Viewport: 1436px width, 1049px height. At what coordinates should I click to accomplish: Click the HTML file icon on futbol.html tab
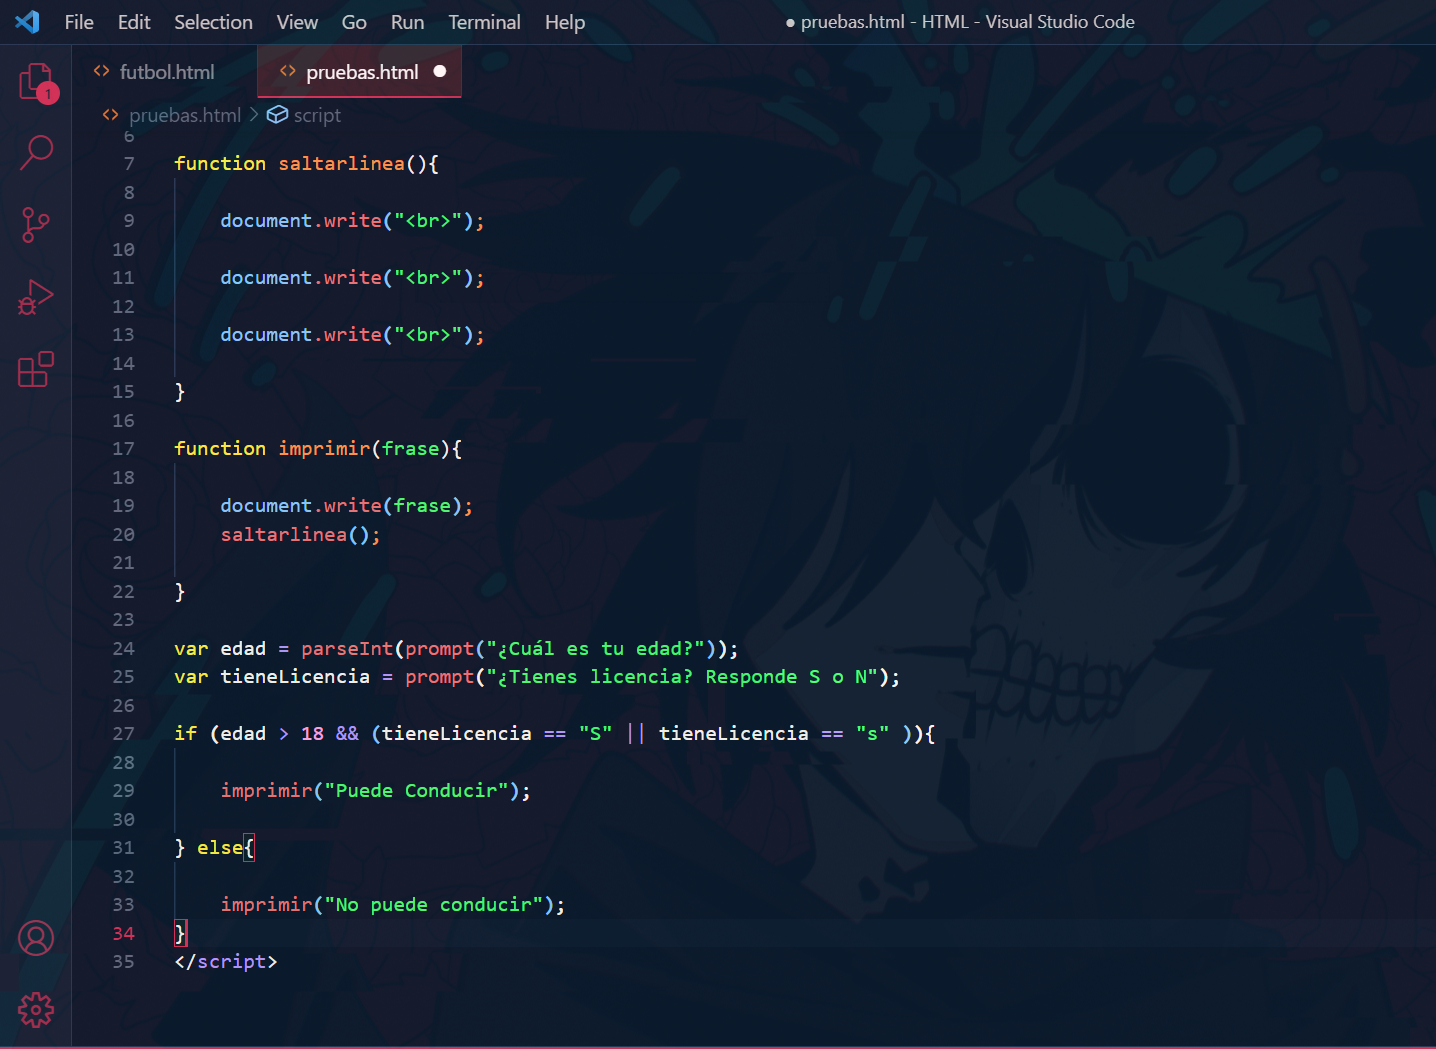pos(101,71)
